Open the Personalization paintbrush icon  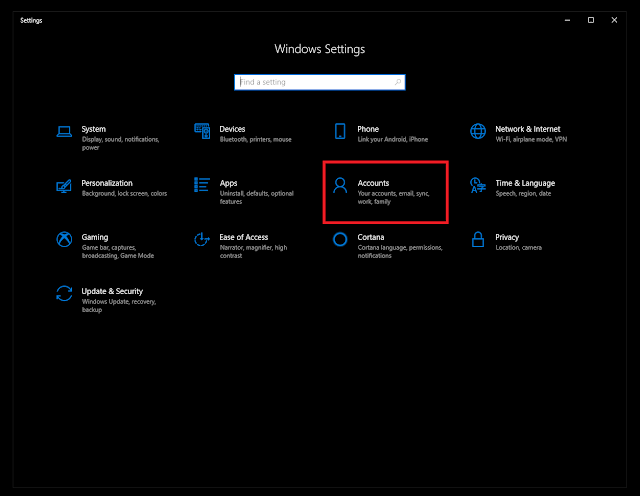[64, 186]
